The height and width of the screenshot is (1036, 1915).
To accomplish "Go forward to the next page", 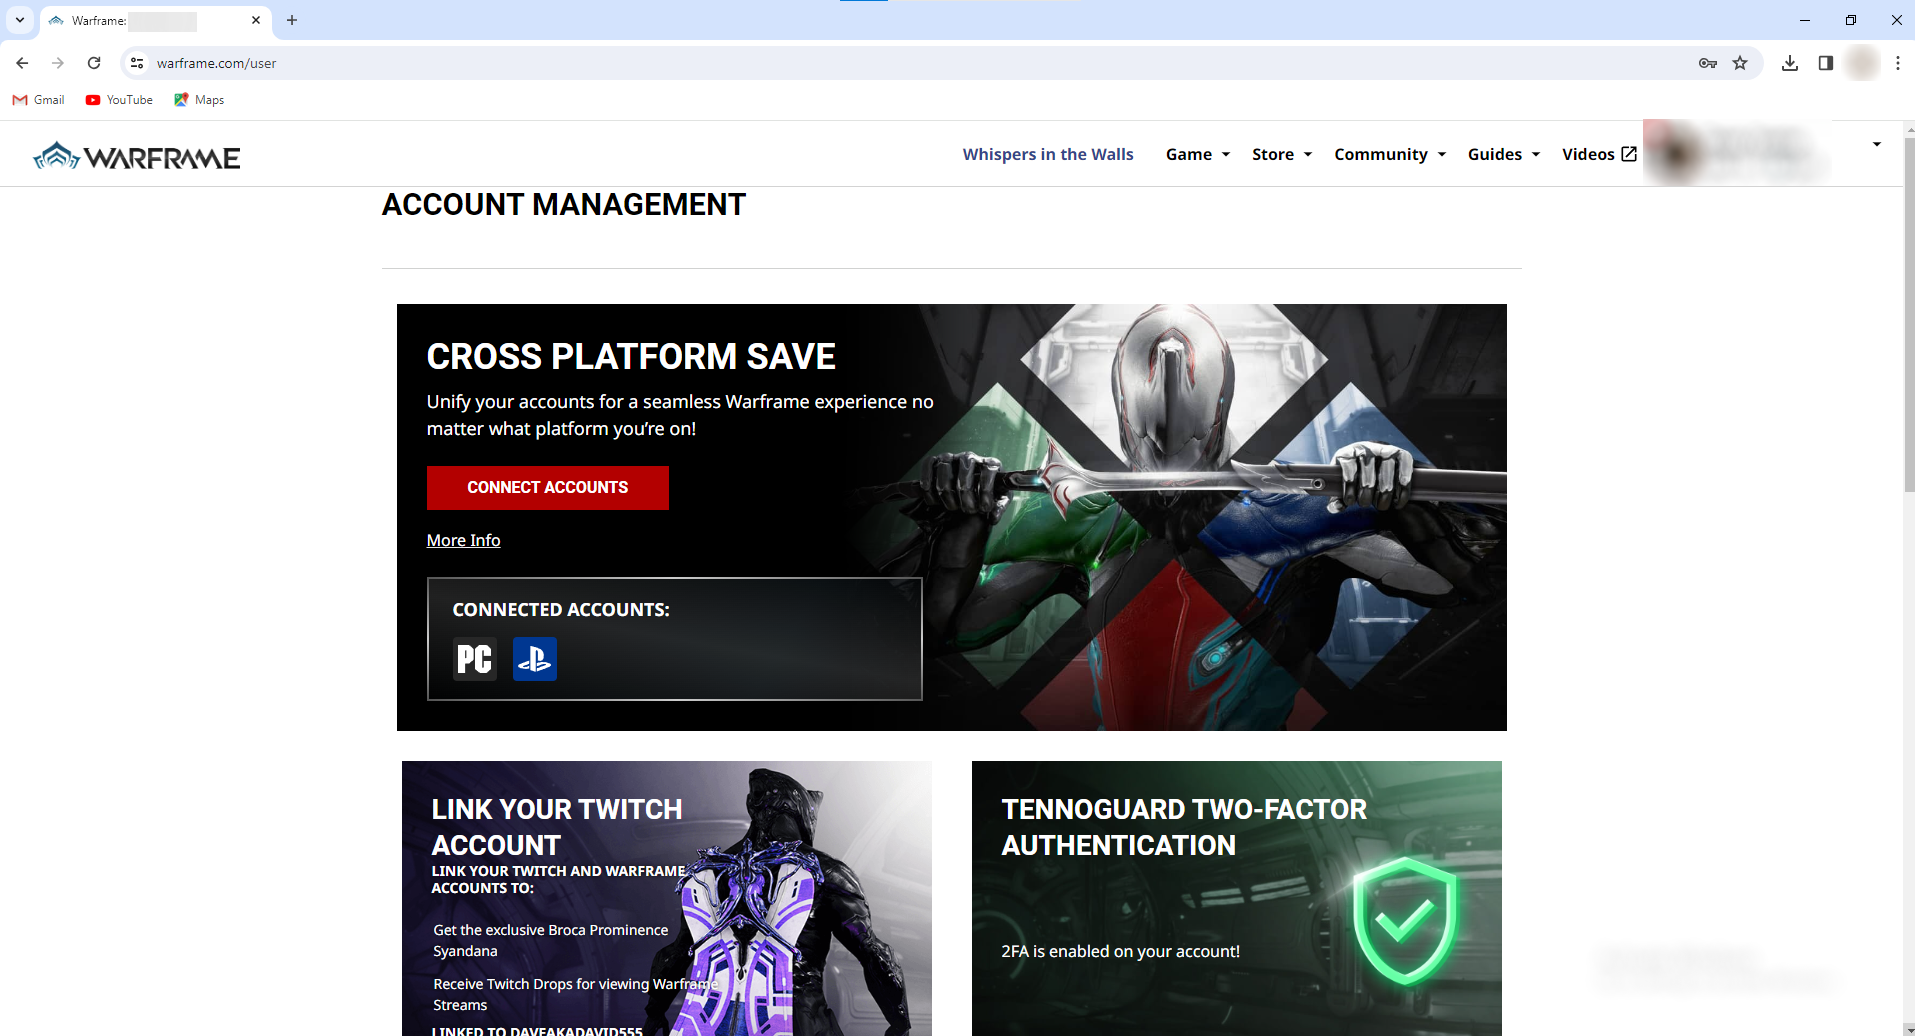I will (58, 63).
